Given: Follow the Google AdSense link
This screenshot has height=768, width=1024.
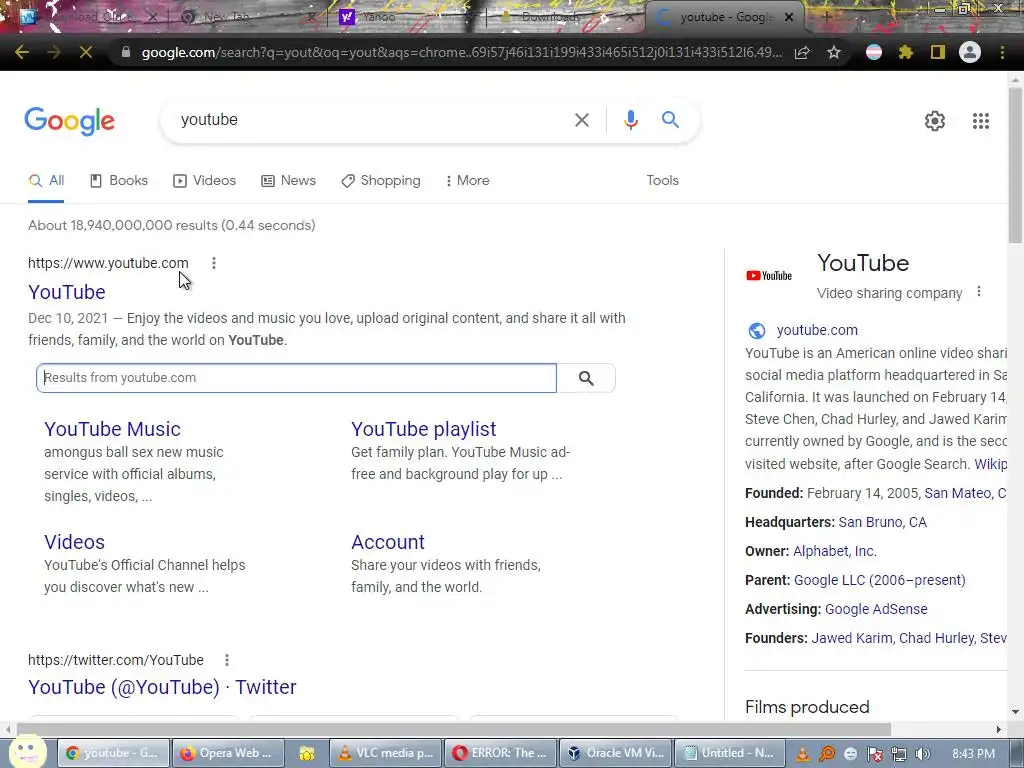Looking at the screenshot, I should click(876, 609).
